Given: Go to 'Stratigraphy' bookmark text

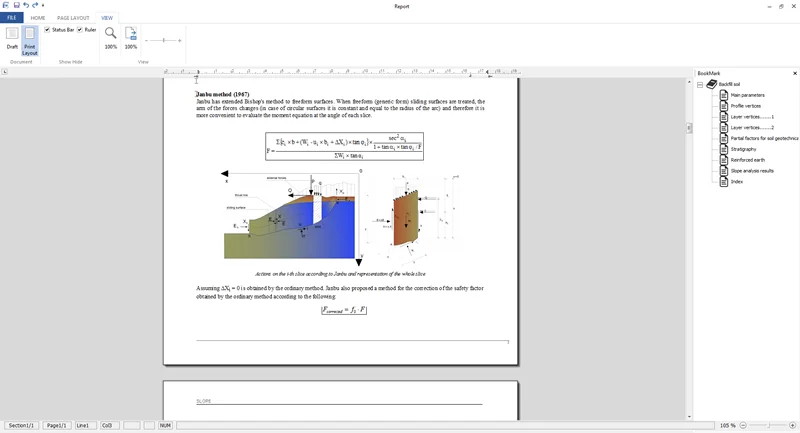Looking at the screenshot, I should [x=743, y=149].
